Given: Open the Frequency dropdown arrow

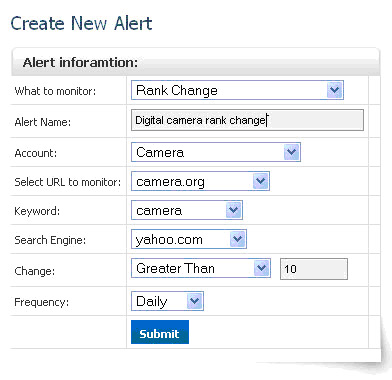Looking at the screenshot, I should (x=195, y=301).
